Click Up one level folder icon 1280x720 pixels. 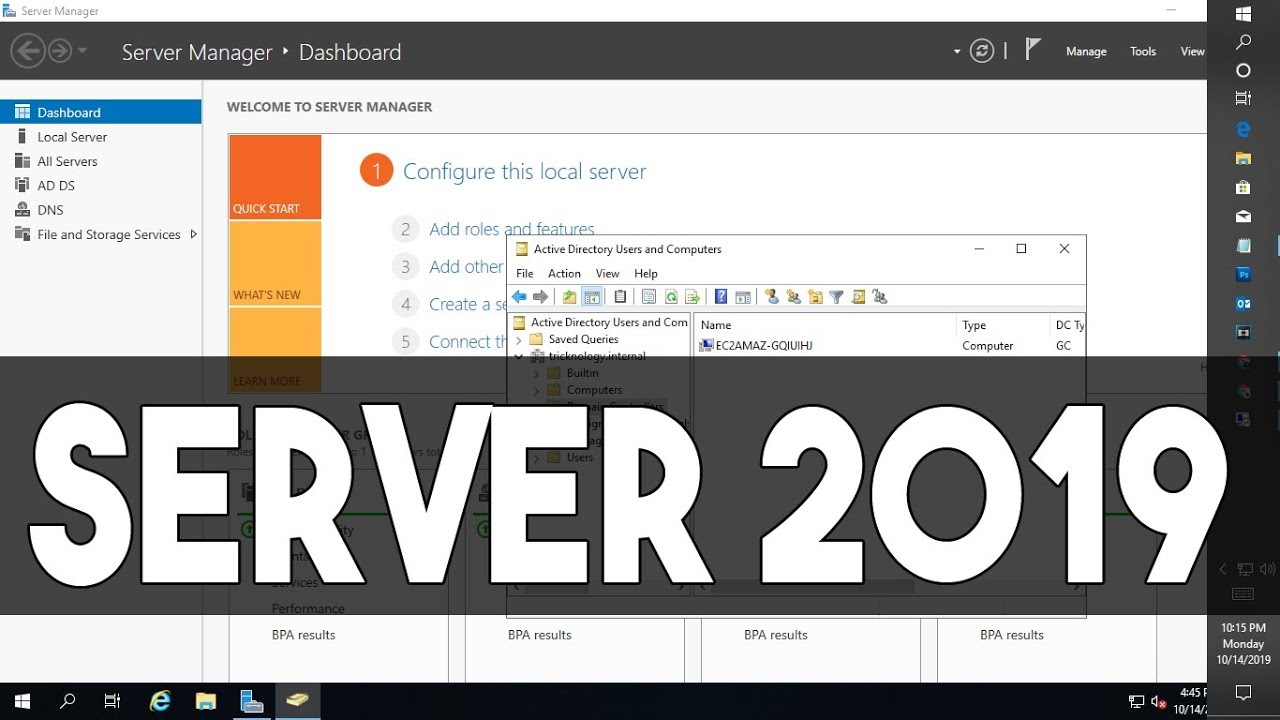coord(570,297)
